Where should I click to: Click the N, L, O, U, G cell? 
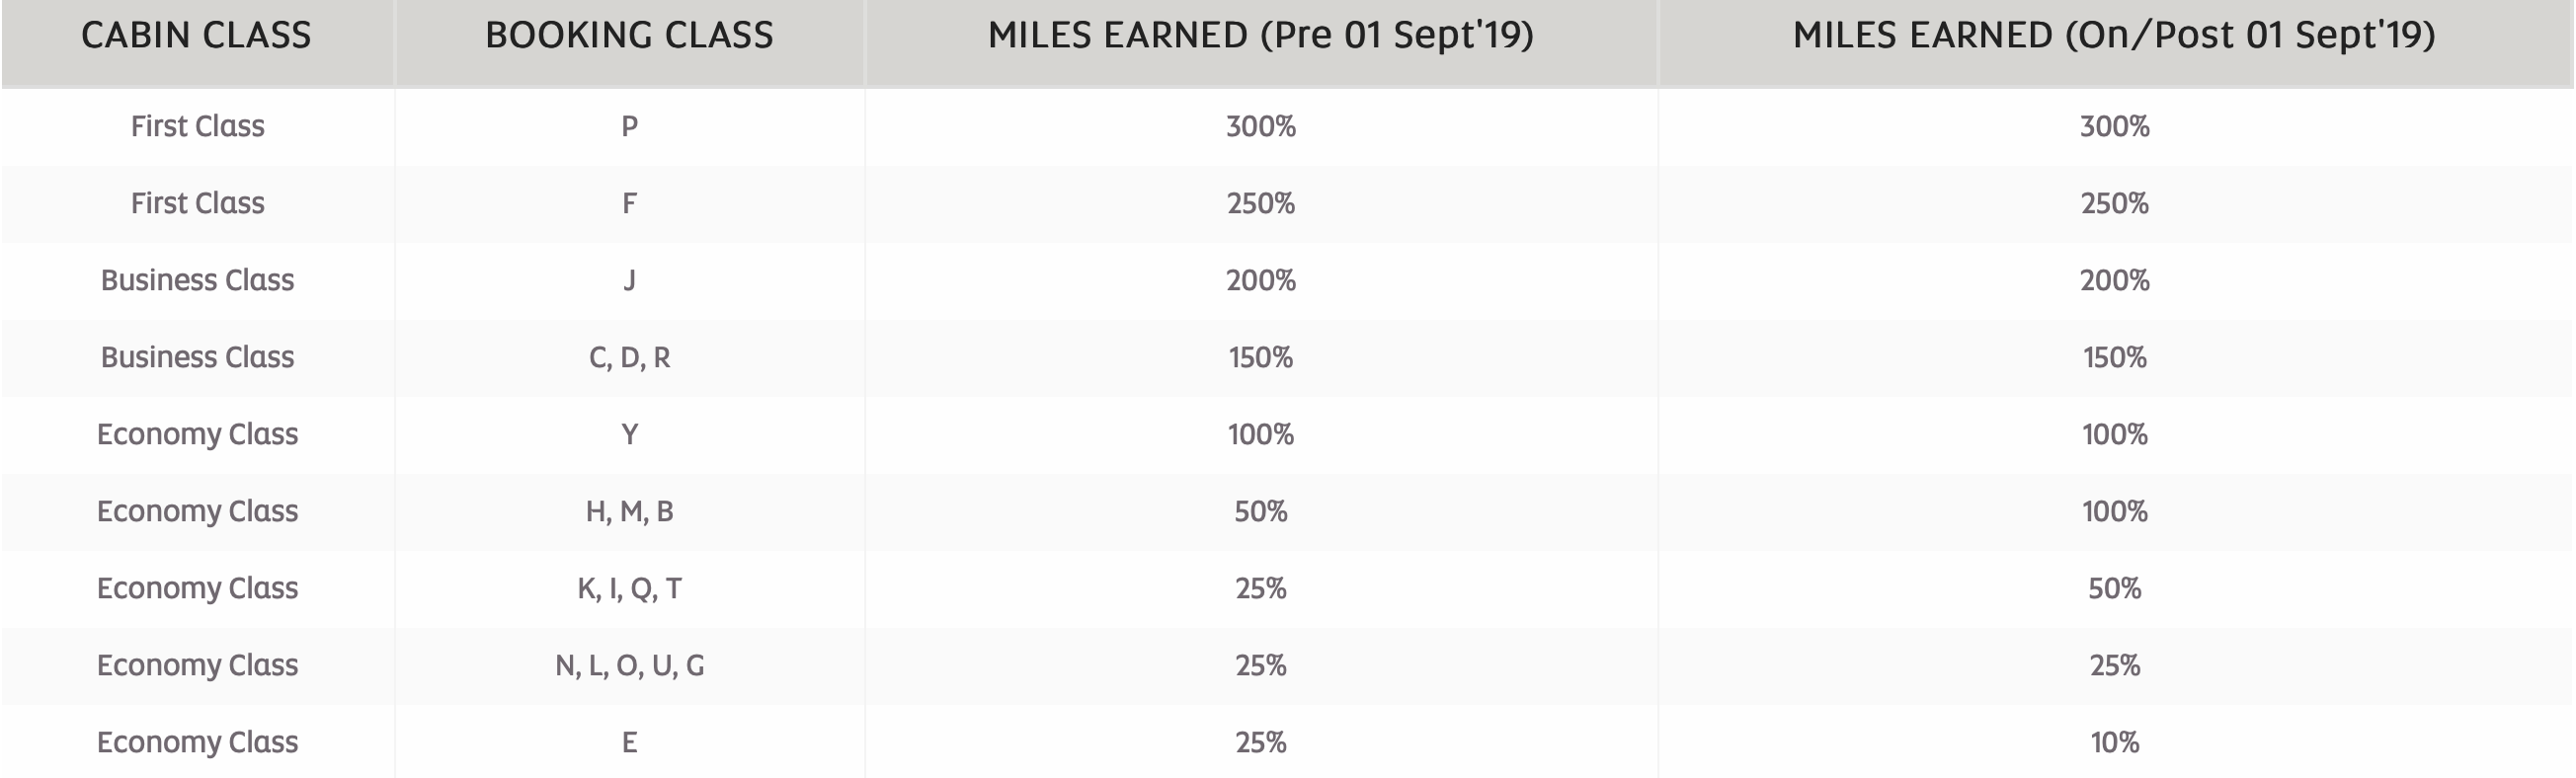click(629, 665)
